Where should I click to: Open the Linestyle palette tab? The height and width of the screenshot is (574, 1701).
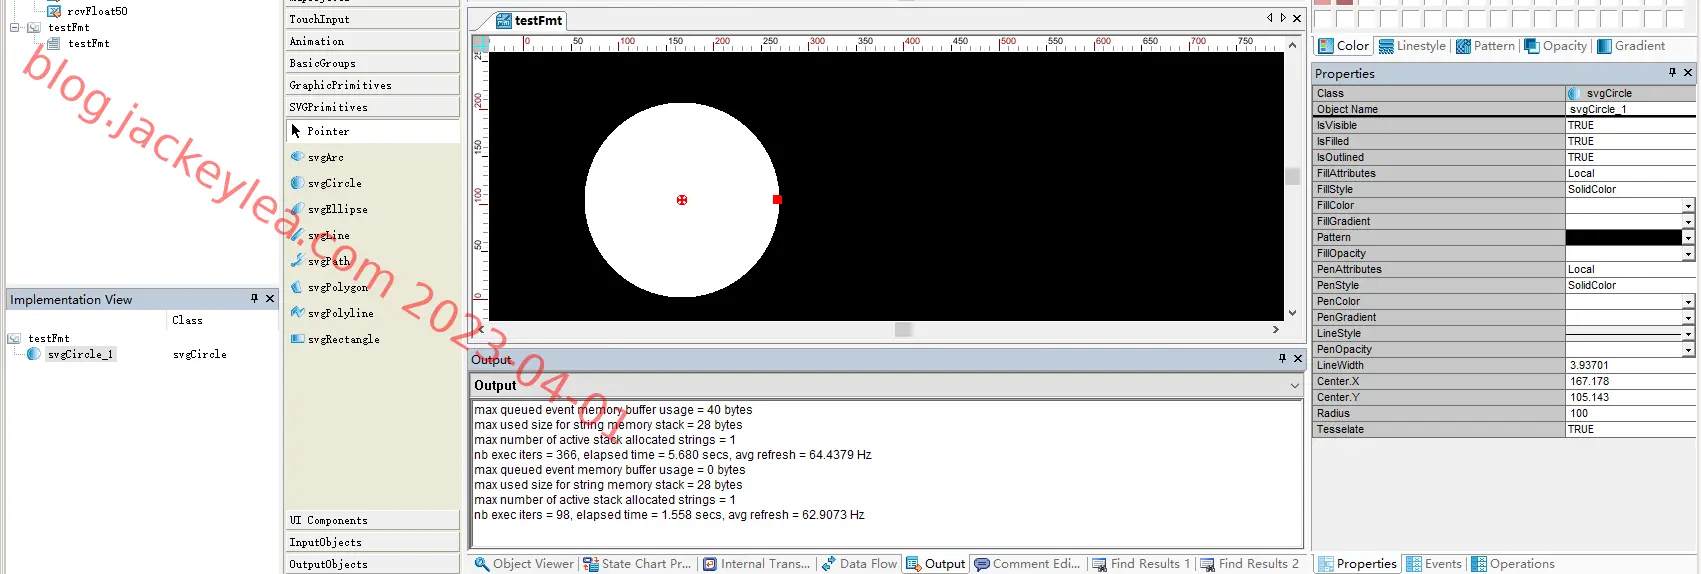coord(1412,46)
